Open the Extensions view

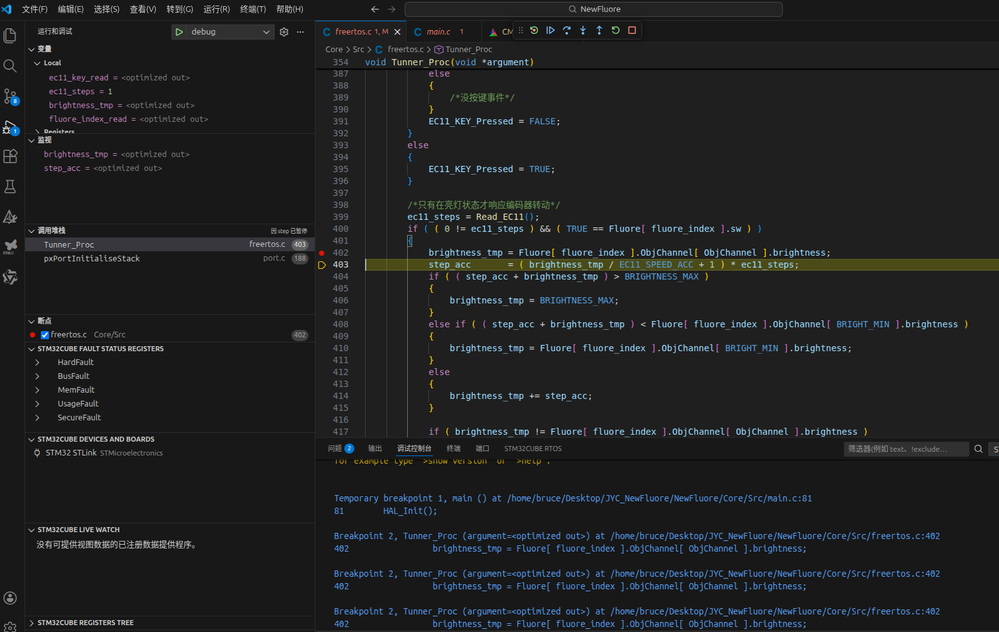(x=11, y=157)
